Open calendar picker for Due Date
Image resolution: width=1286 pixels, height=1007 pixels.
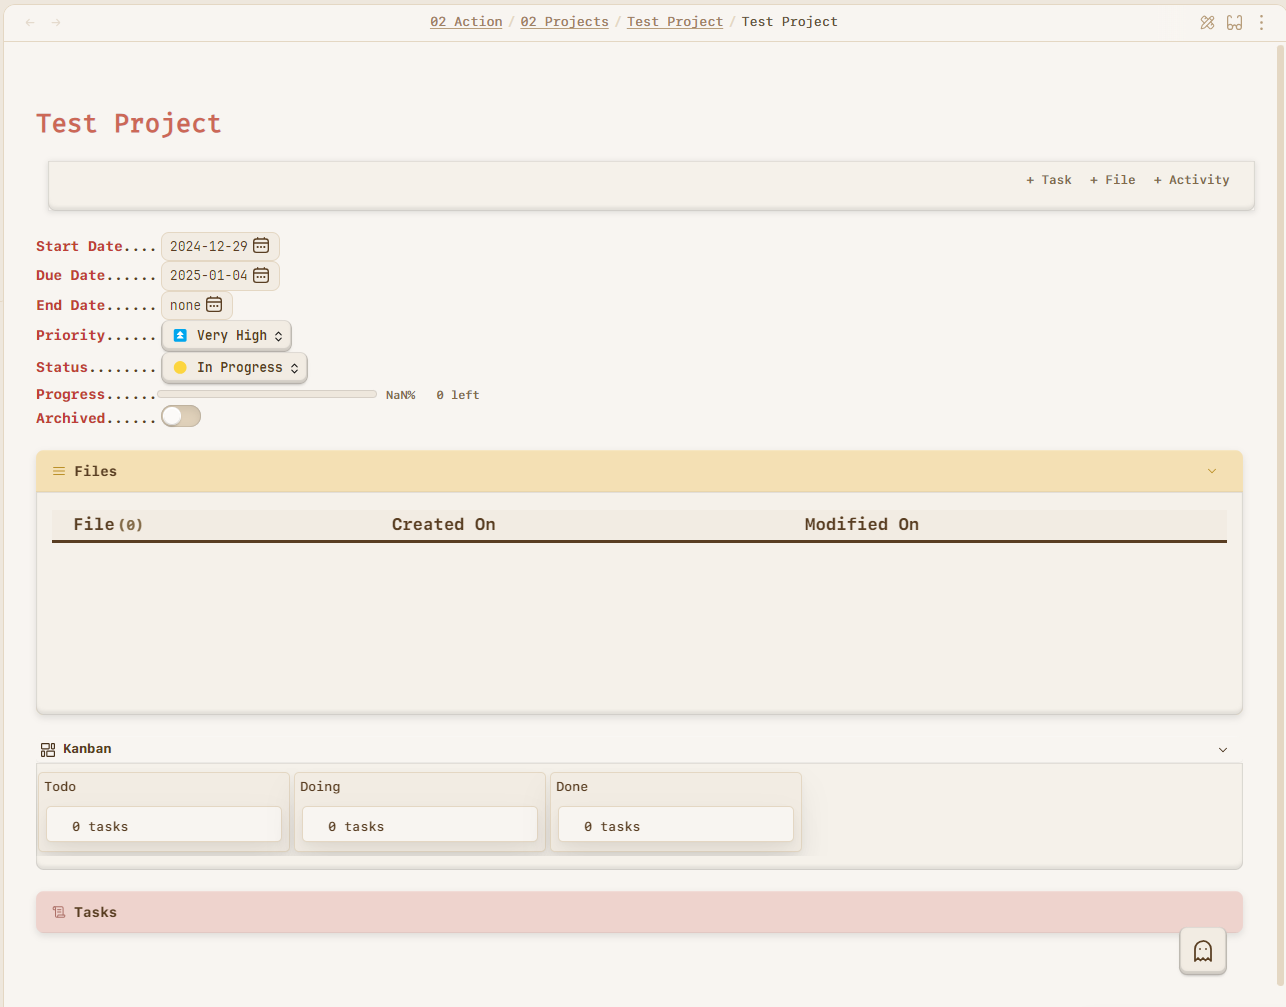[x=261, y=275]
